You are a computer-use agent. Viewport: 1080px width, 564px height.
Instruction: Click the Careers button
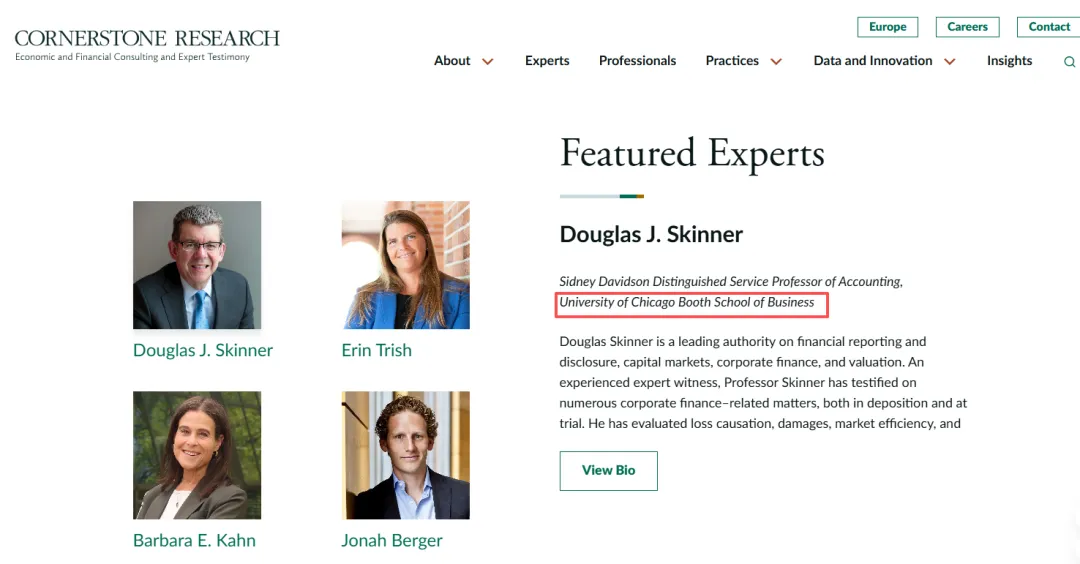click(x=967, y=27)
